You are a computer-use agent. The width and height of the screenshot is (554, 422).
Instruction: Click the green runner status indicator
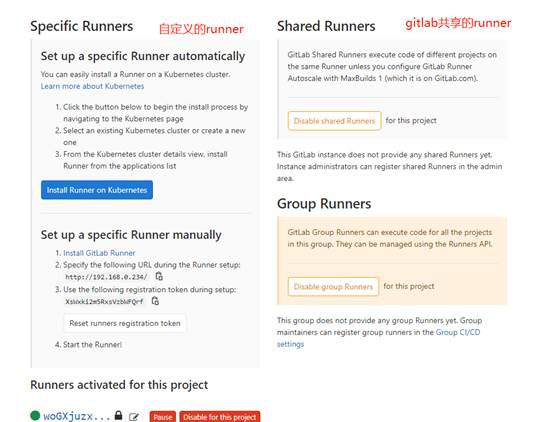tap(35, 415)
